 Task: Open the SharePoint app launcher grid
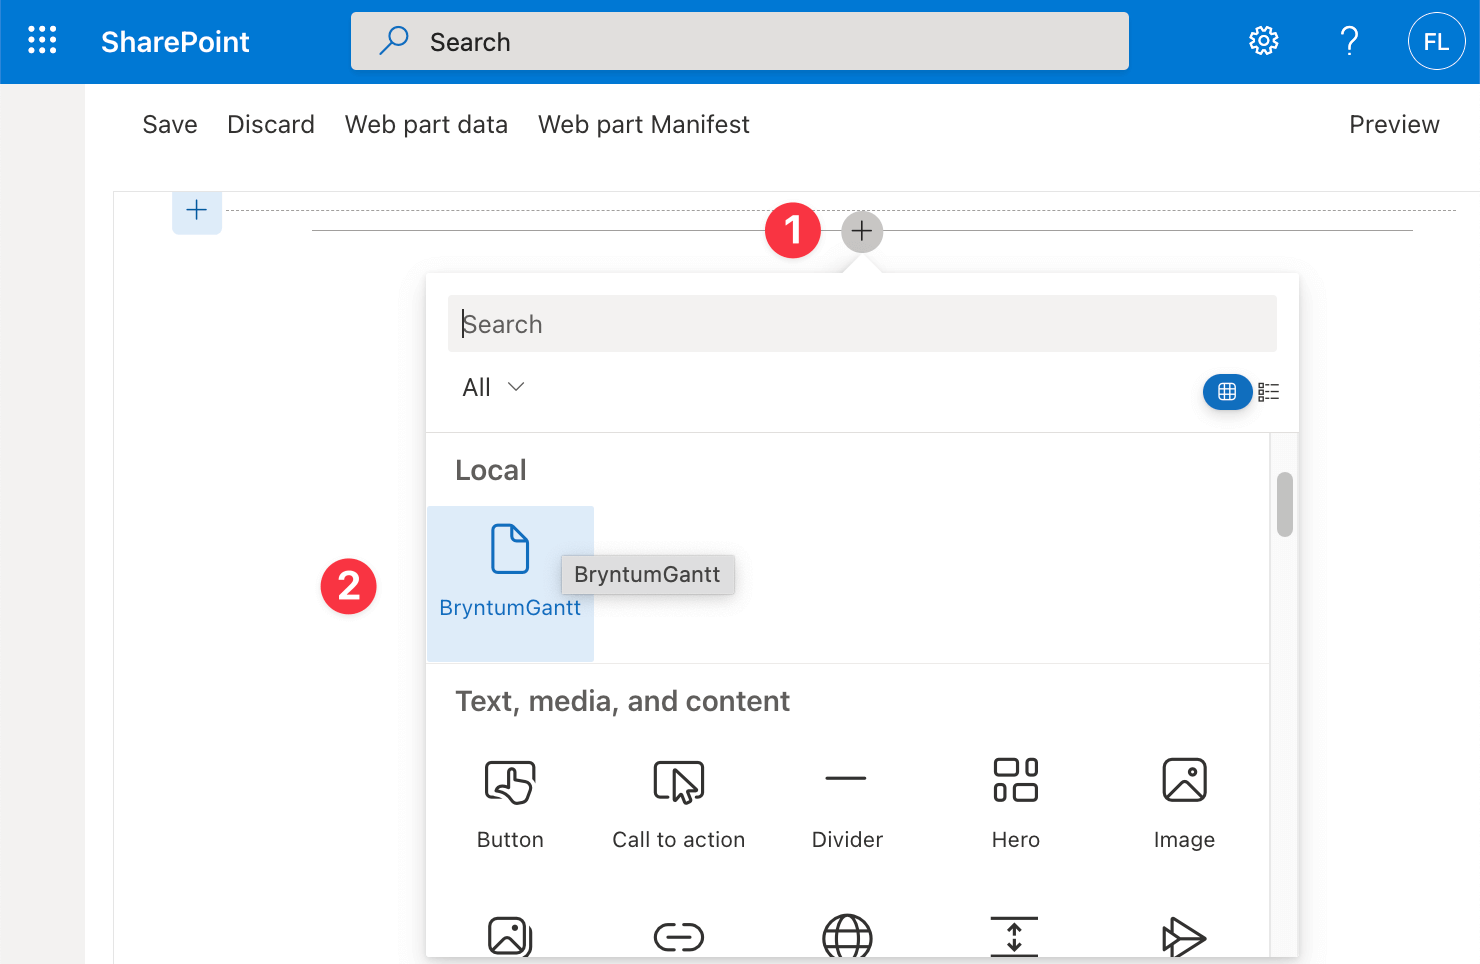pos(42,41)
